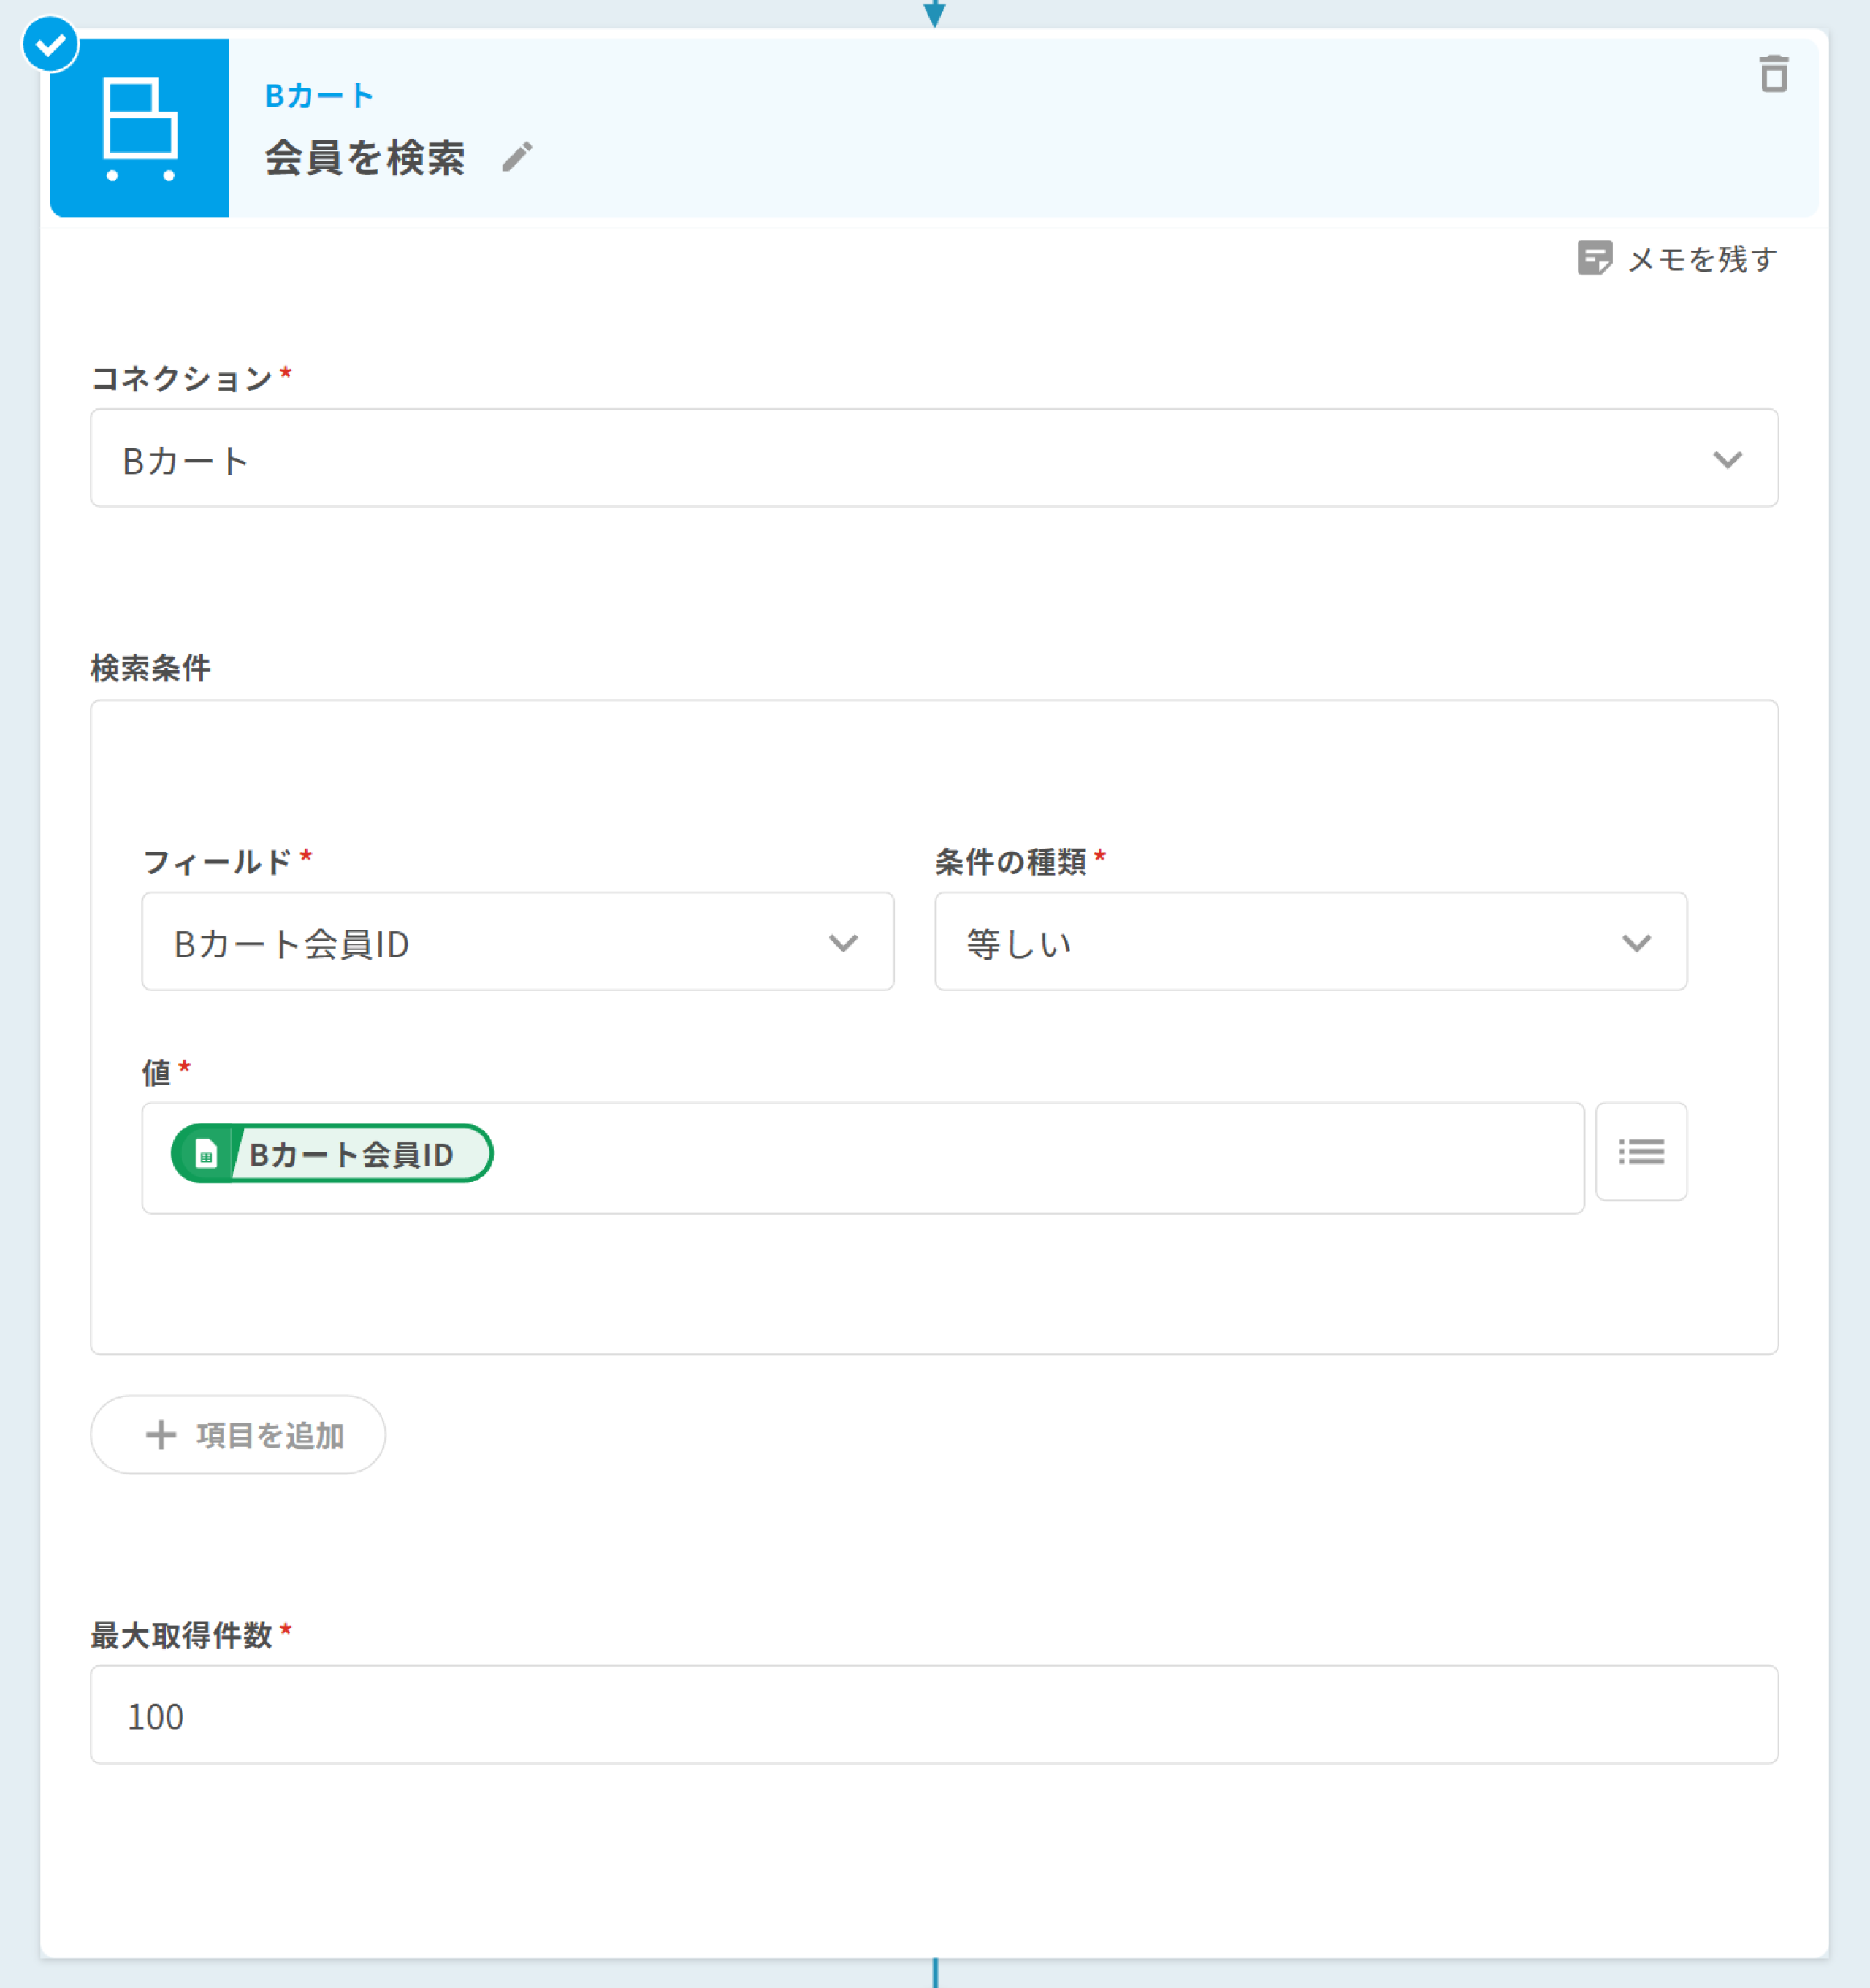Click the 最大取得件数 input field
Viewport: 1870px width, 1988px height.
pyautogui.click(x=933, y=1714)
